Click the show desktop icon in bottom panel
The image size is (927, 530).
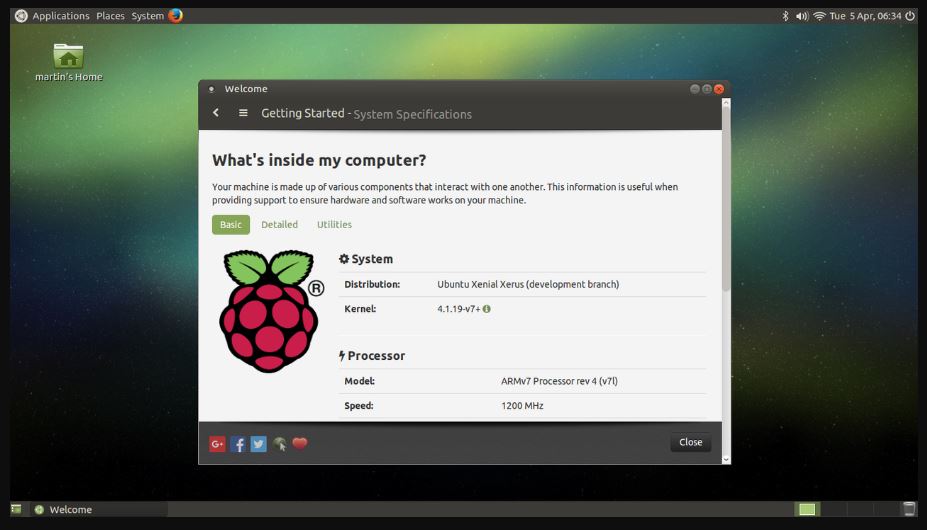pyautogui.click(x=17, y=509)
